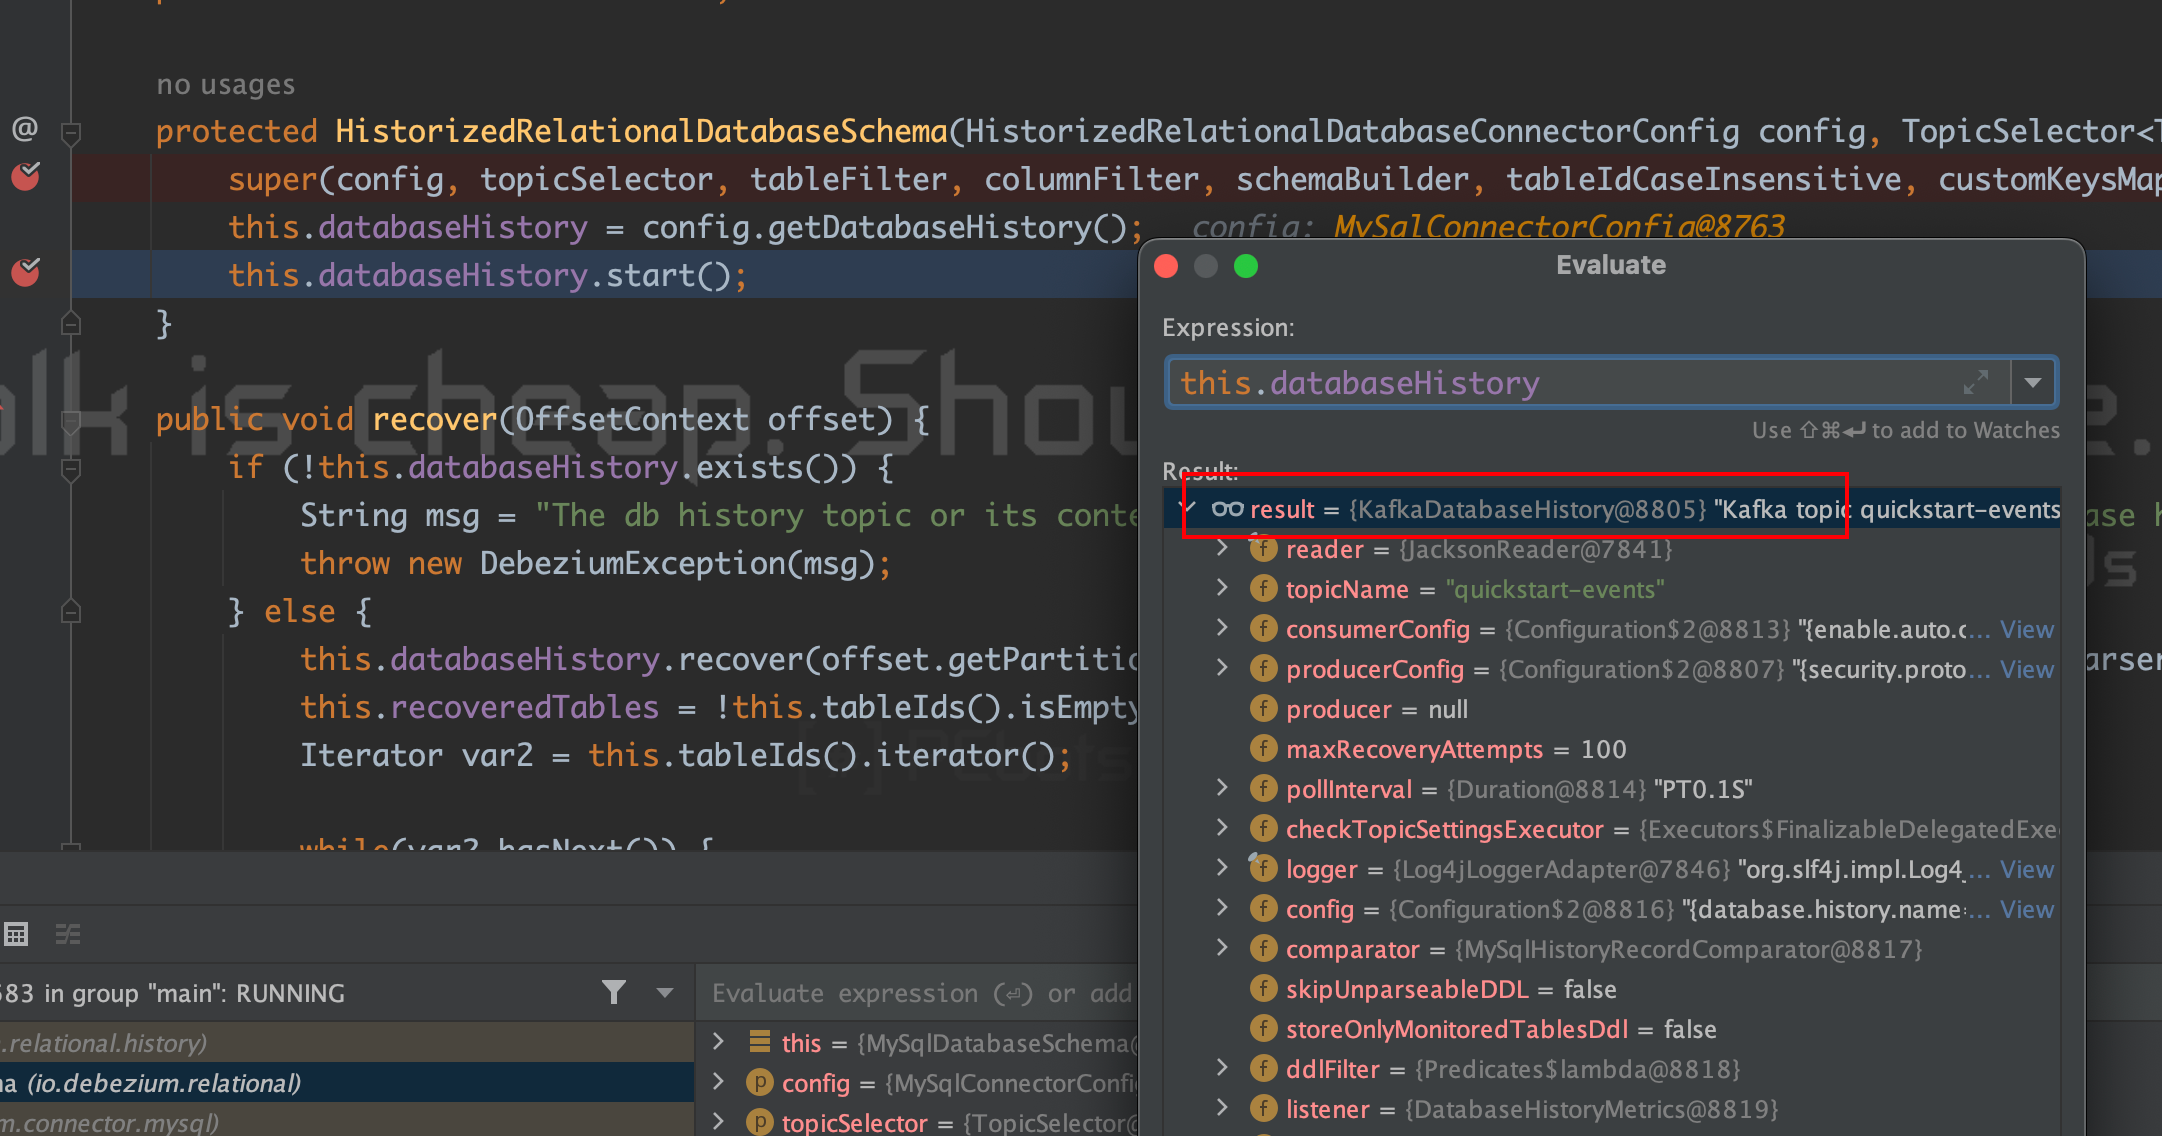Expand the pollInterval field node

tap(1222, 788)
